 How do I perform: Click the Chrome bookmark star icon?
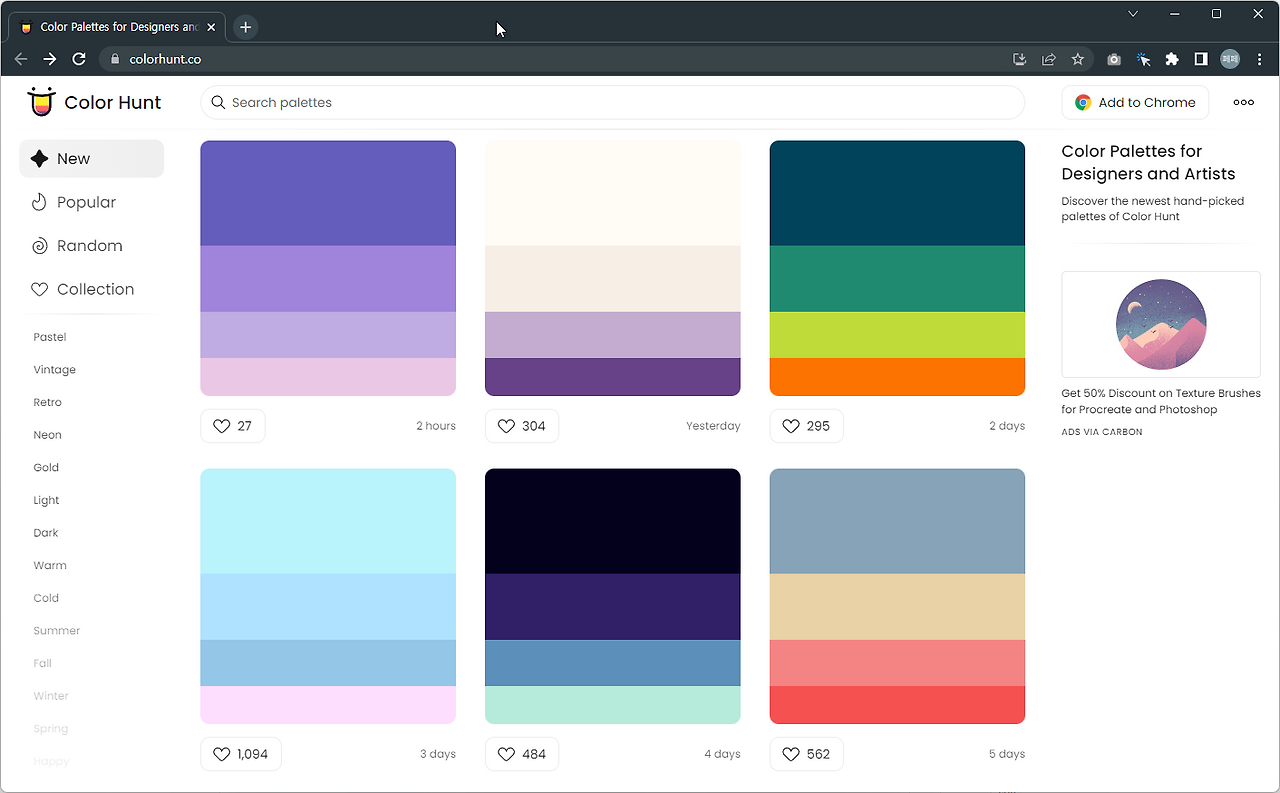coord(1077,59)
